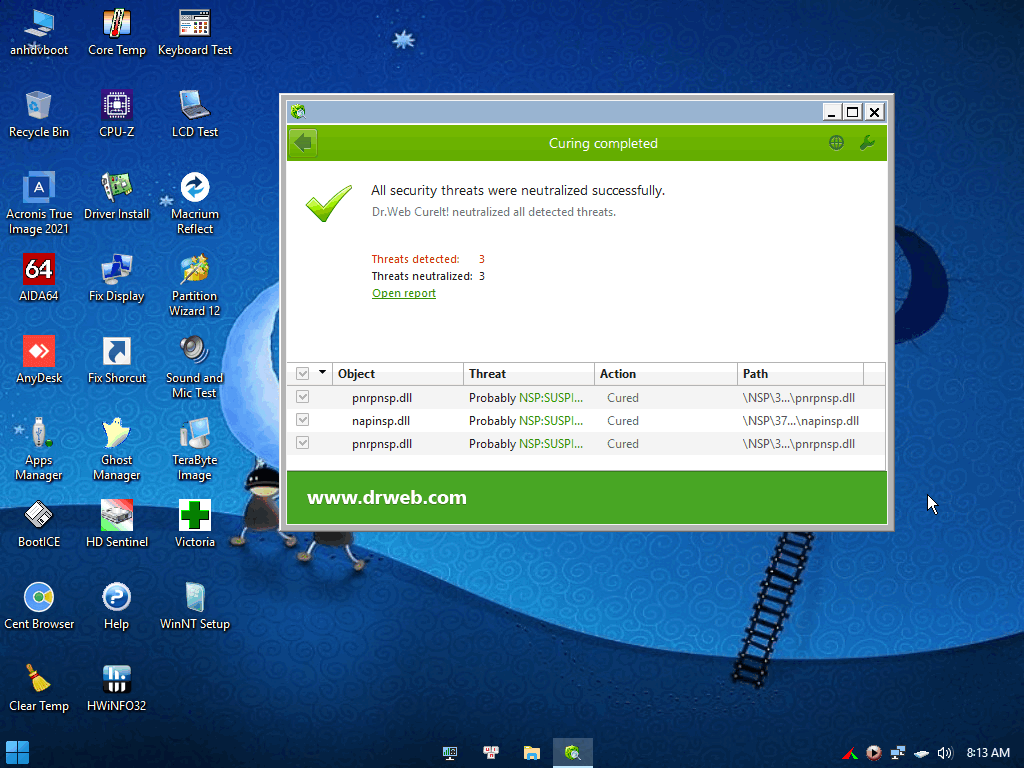Toggle checkbox for first pnrpnsp.dll row

tap(302, 397)
